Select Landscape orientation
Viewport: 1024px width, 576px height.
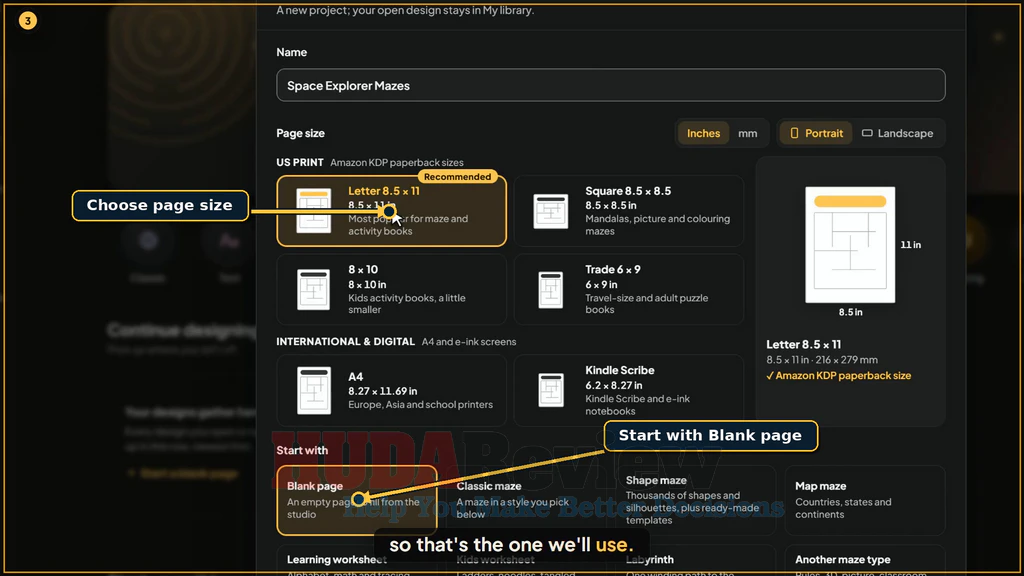tap(897, 133)
